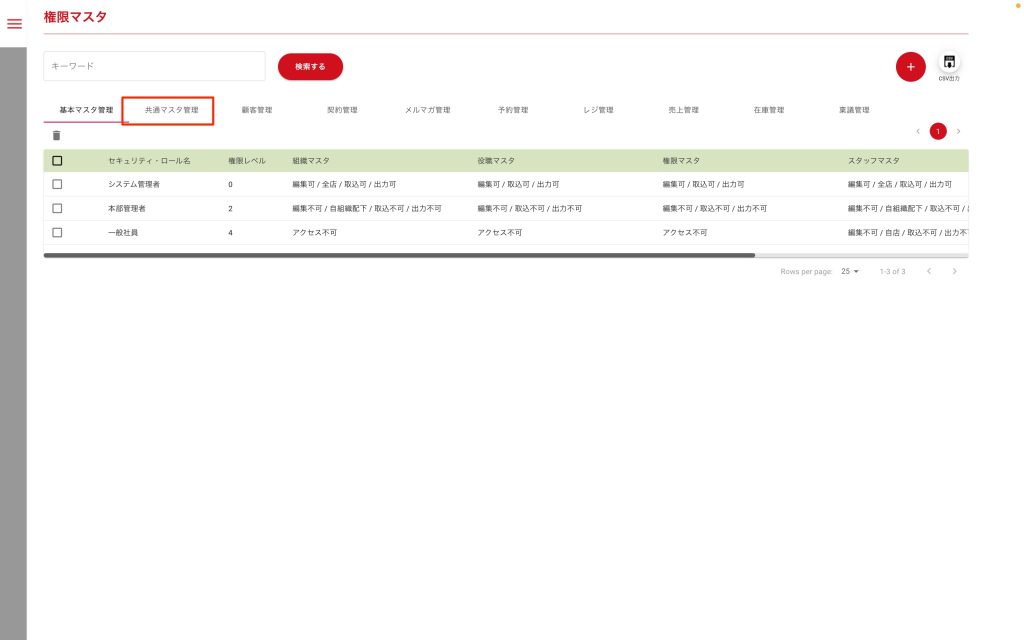Export the list via CSV出力 icon

click(948, 64)
